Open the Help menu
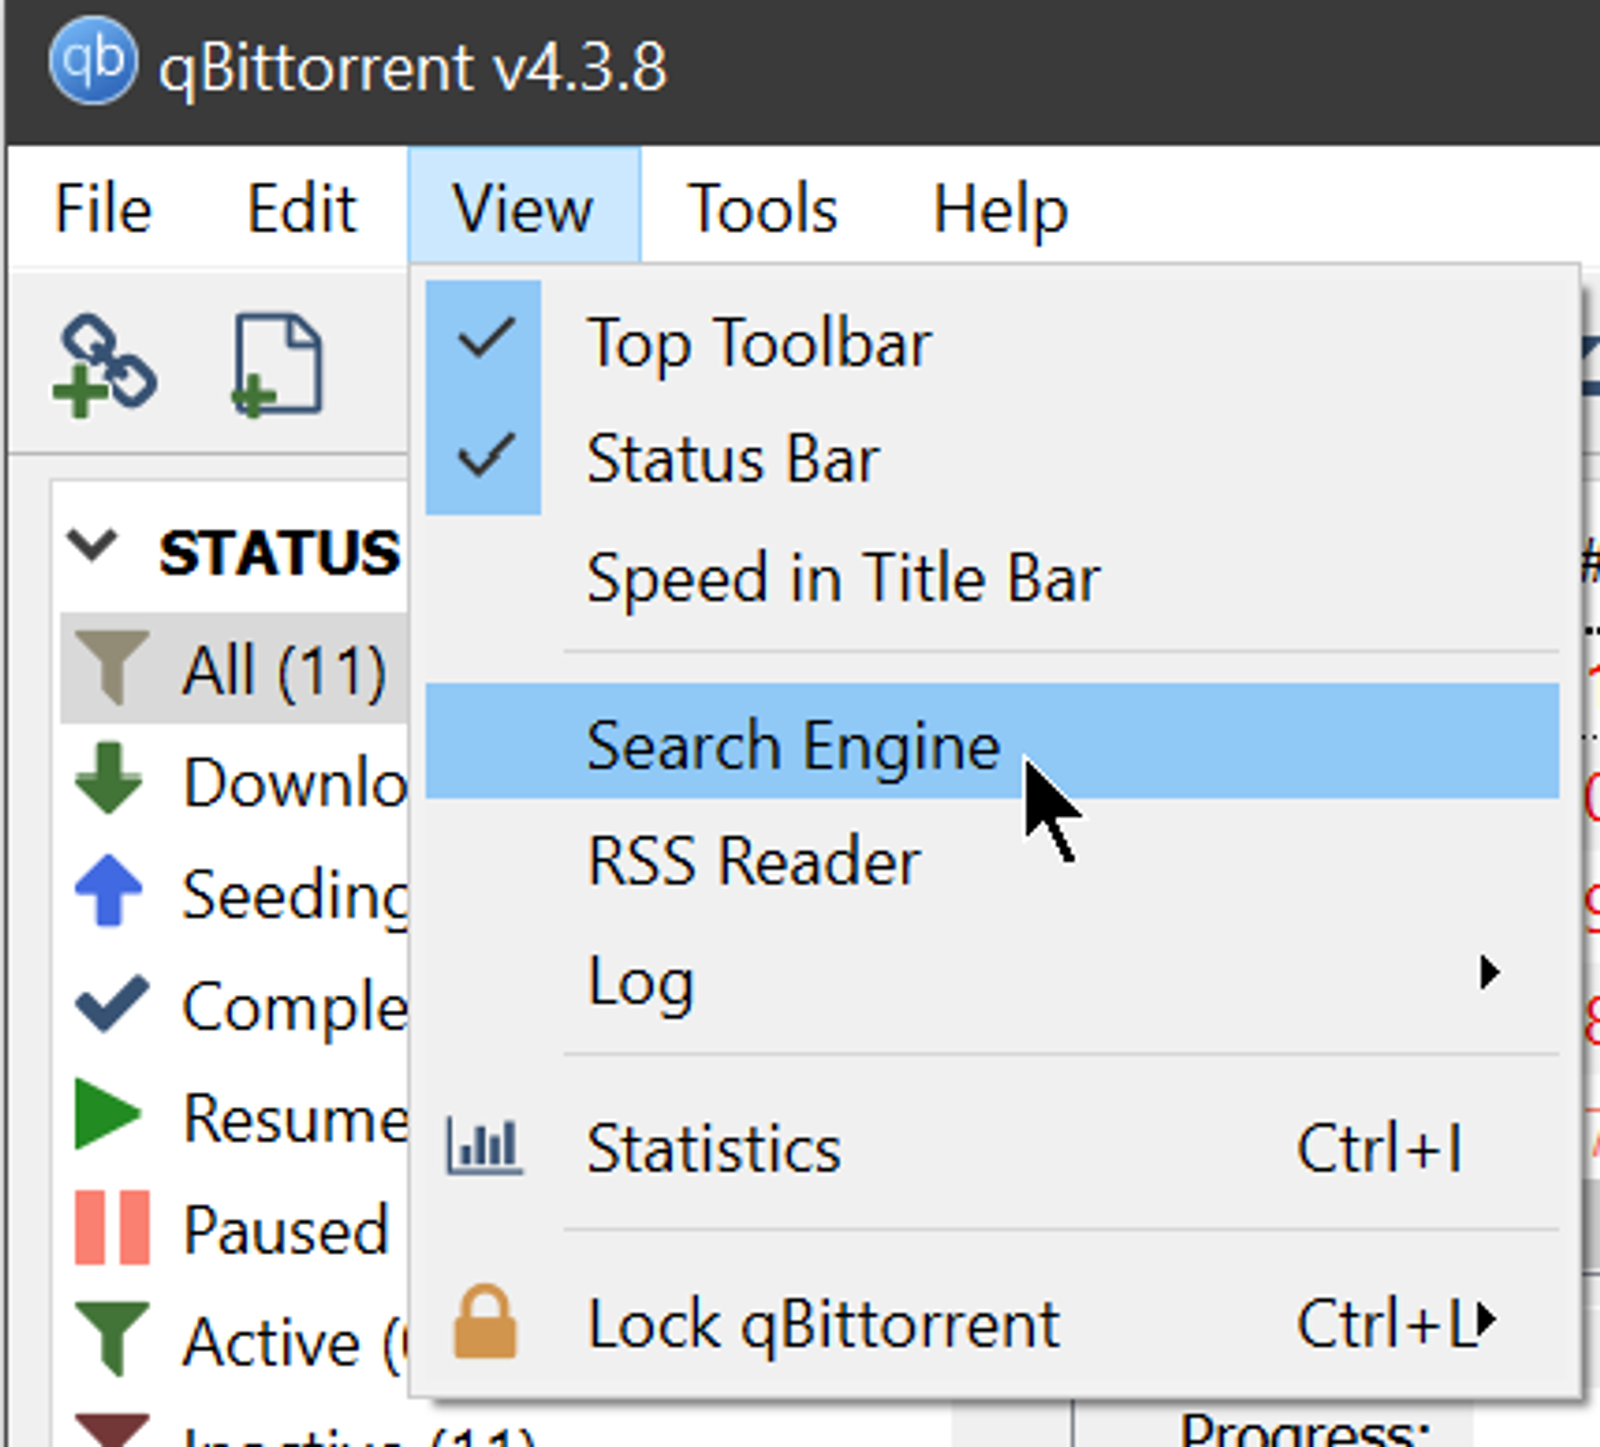Image resolution: width=1600 pixels, height=1447 pixels. tap(1000, 209)
